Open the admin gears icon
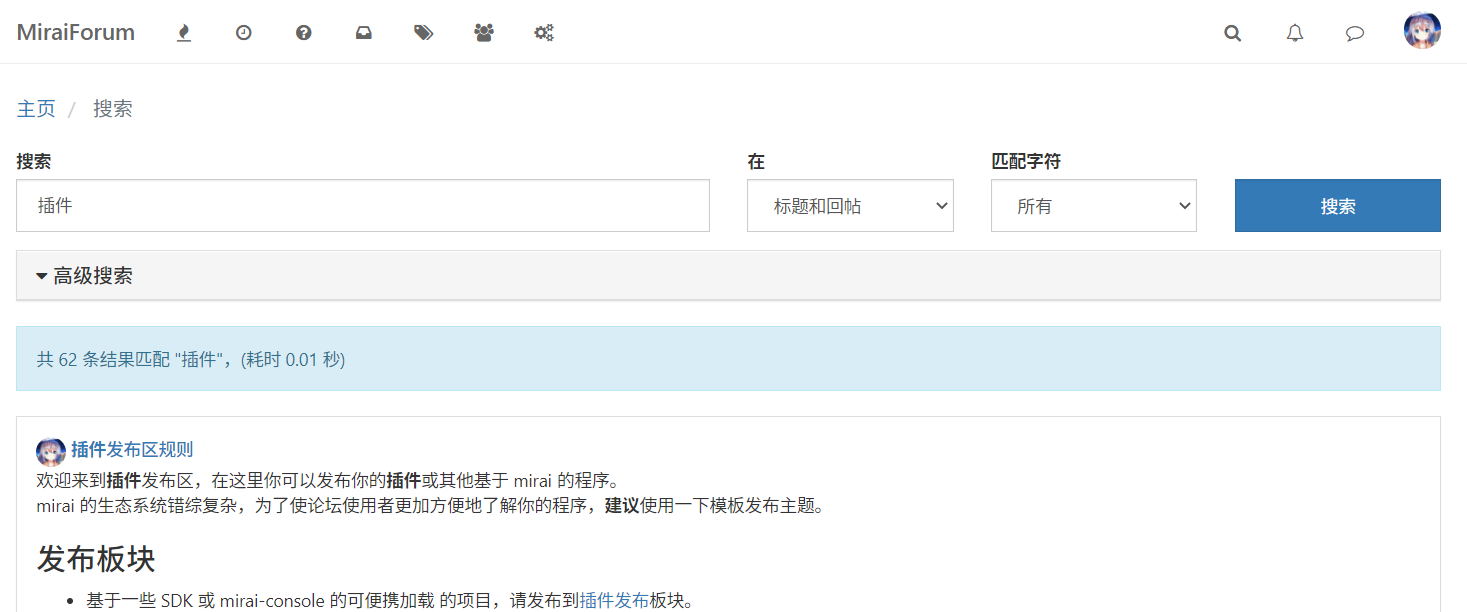Image resolution: width=1467 pixels, height=612 pixels. pos(544,33)
